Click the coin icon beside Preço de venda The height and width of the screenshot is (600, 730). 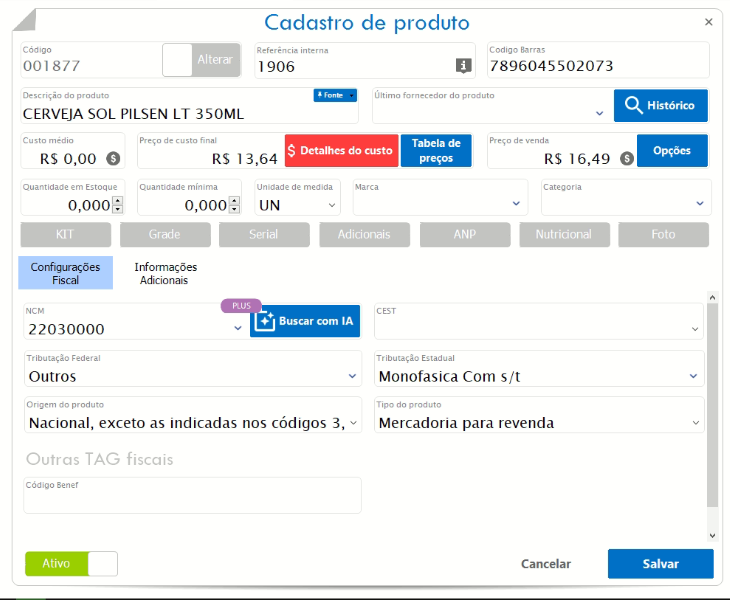pyautogui.click(x=626, y=158)
